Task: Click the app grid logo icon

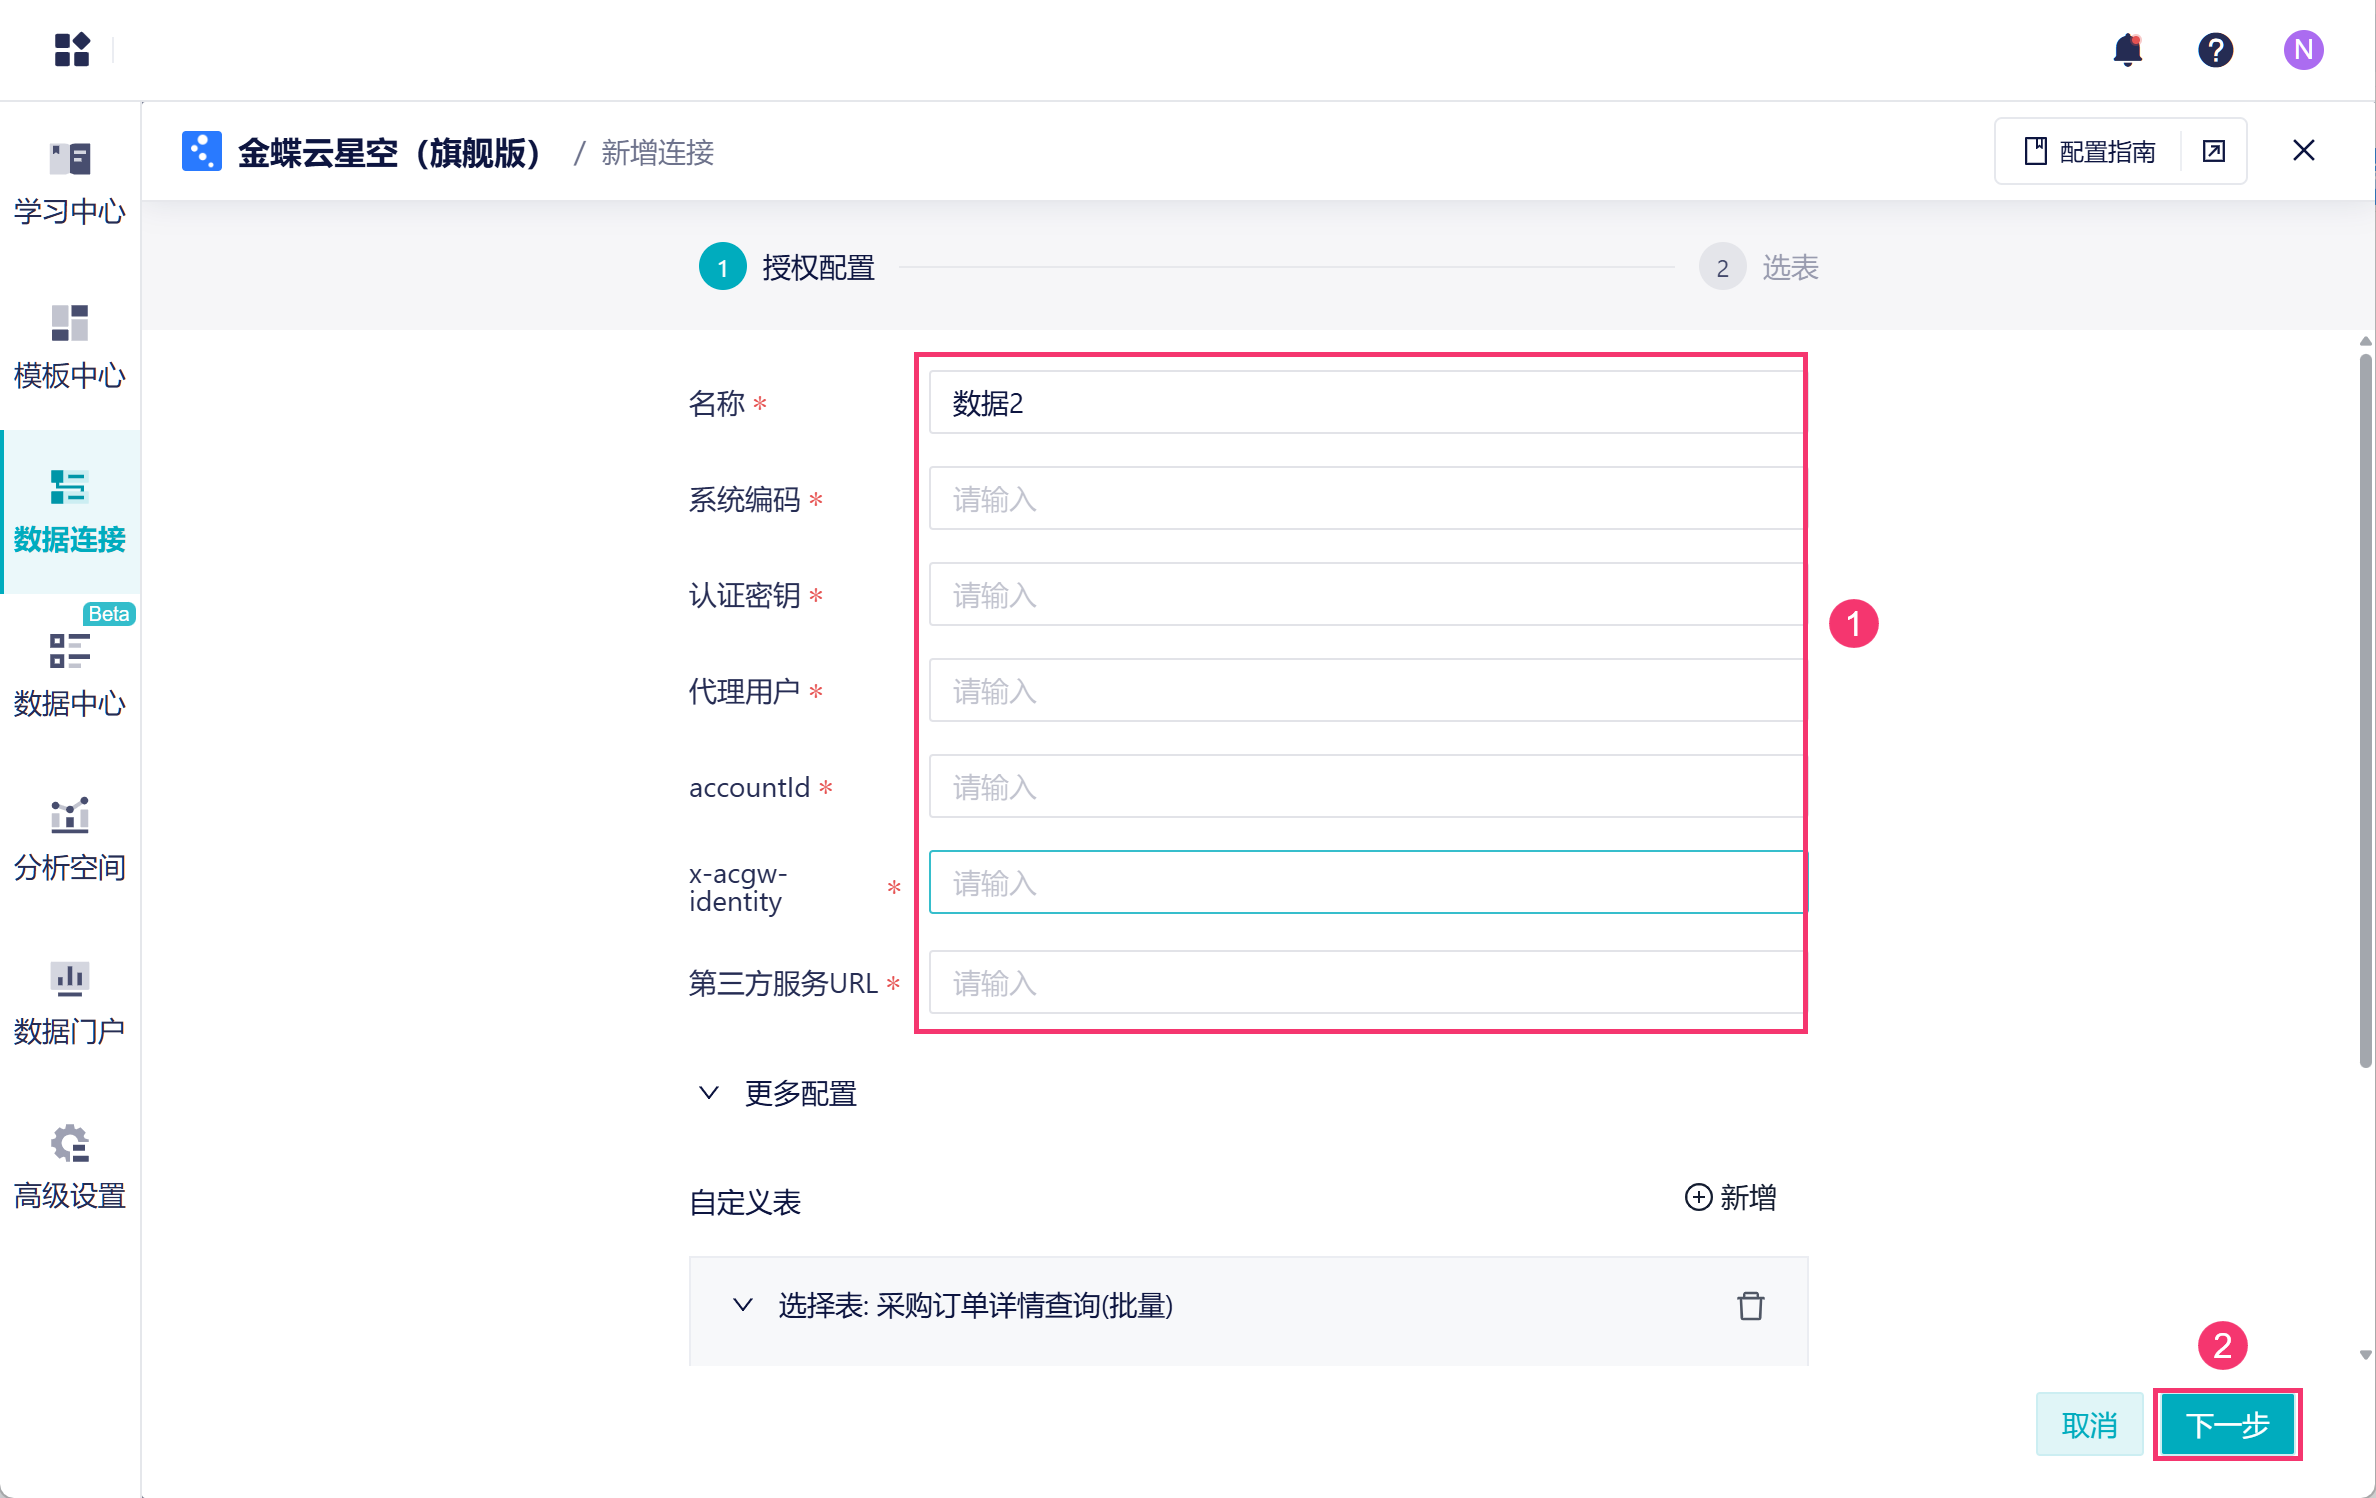Action: pyautogui.click(x=72, y=50)
